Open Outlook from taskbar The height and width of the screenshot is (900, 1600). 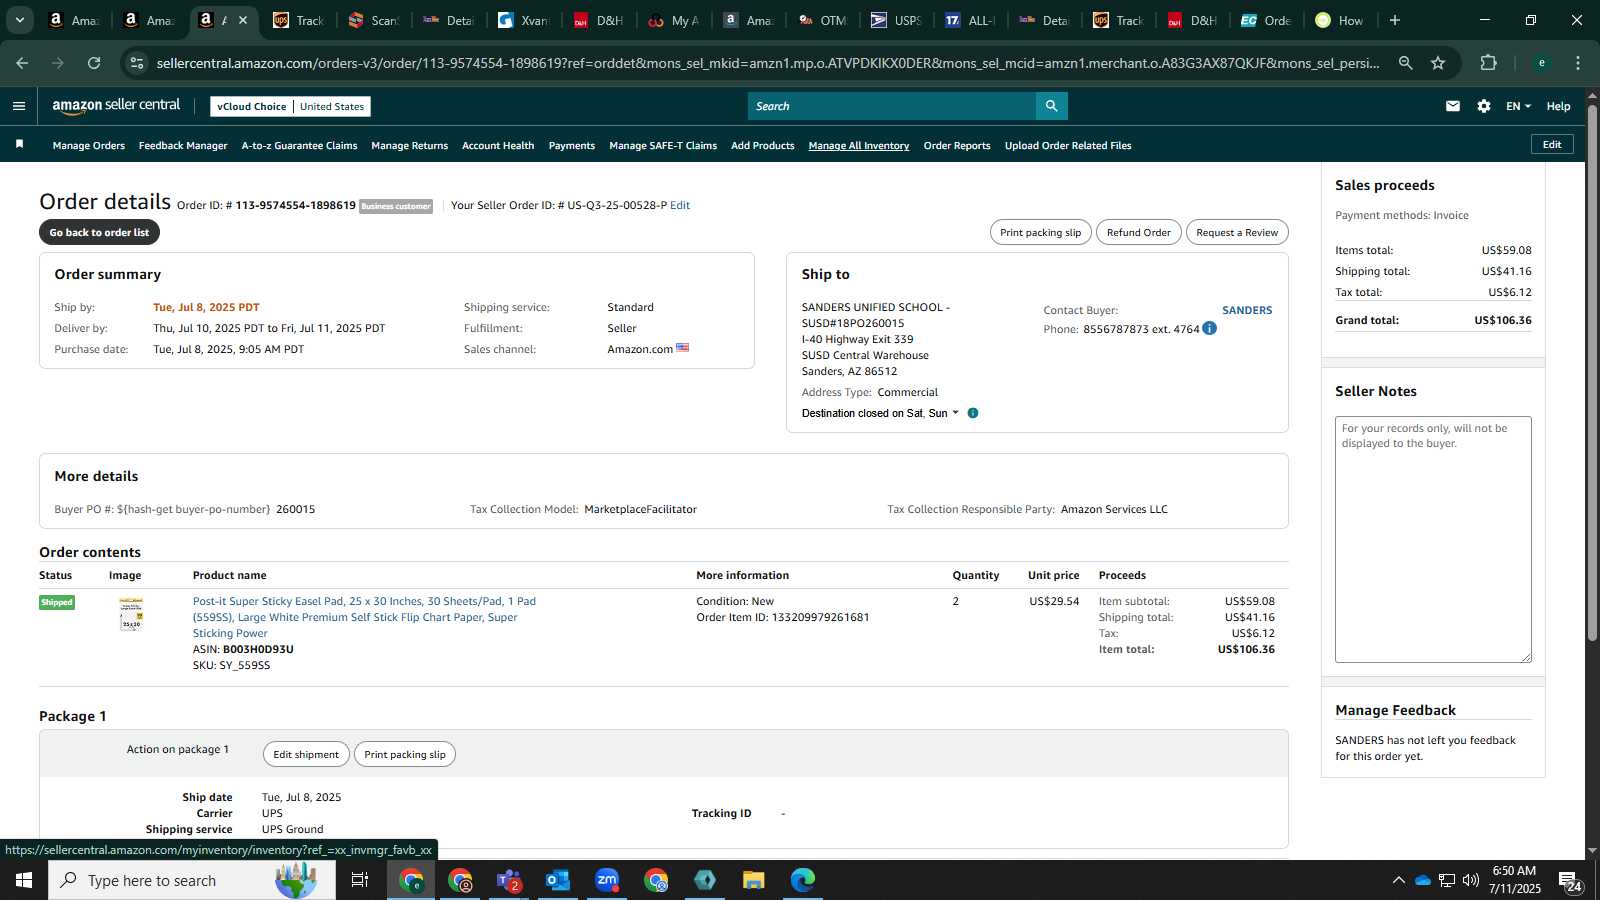(558, 880)
